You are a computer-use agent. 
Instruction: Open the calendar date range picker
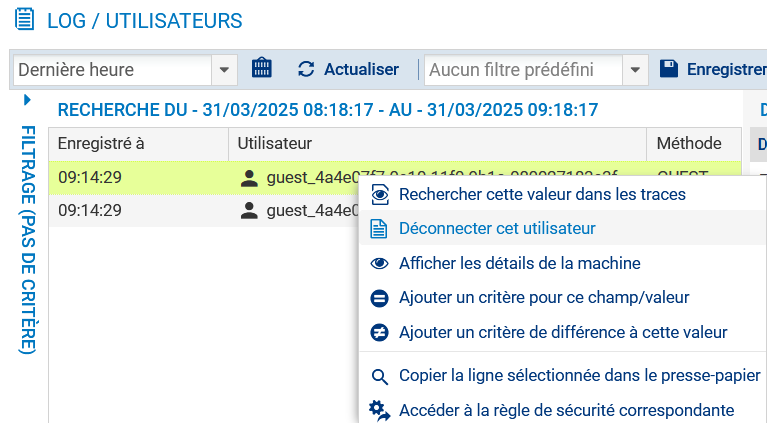point(262,69)
